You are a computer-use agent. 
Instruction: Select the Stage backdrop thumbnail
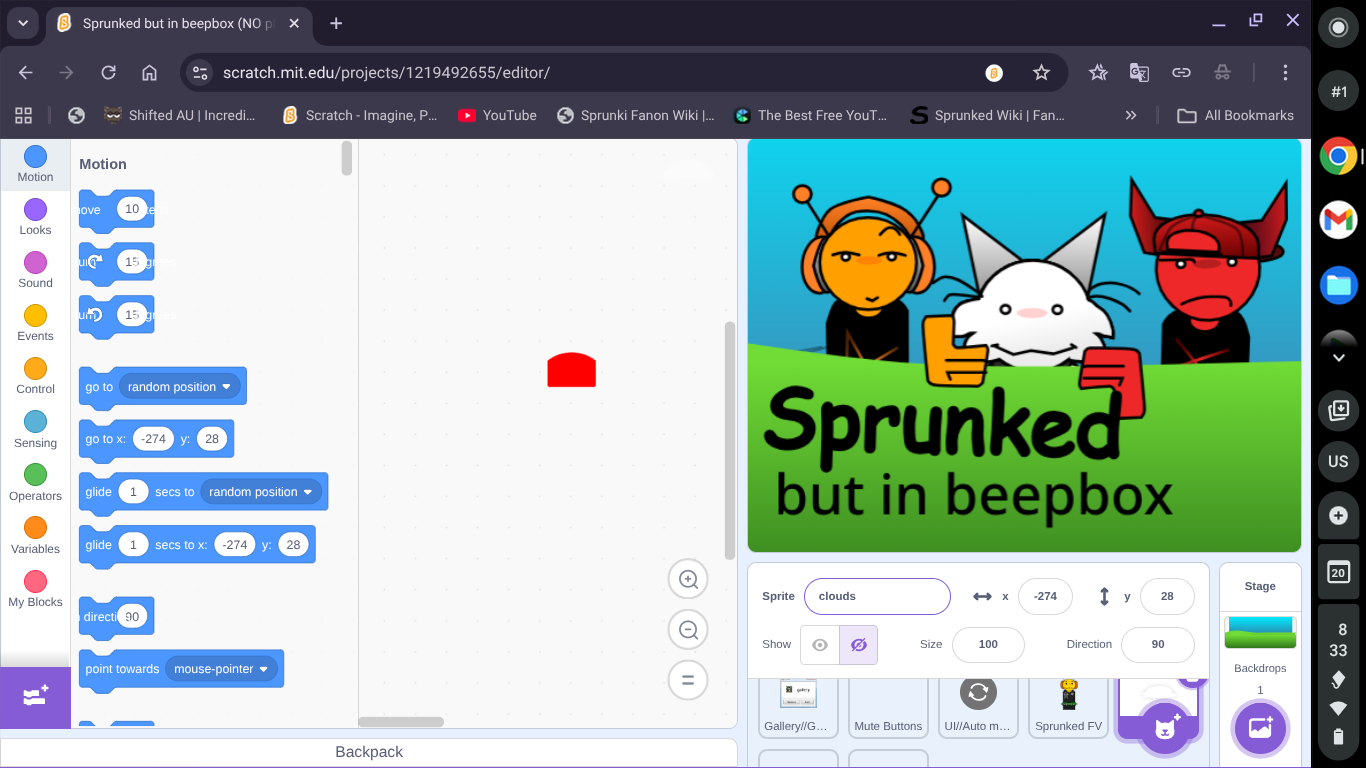coord(1260,633)
